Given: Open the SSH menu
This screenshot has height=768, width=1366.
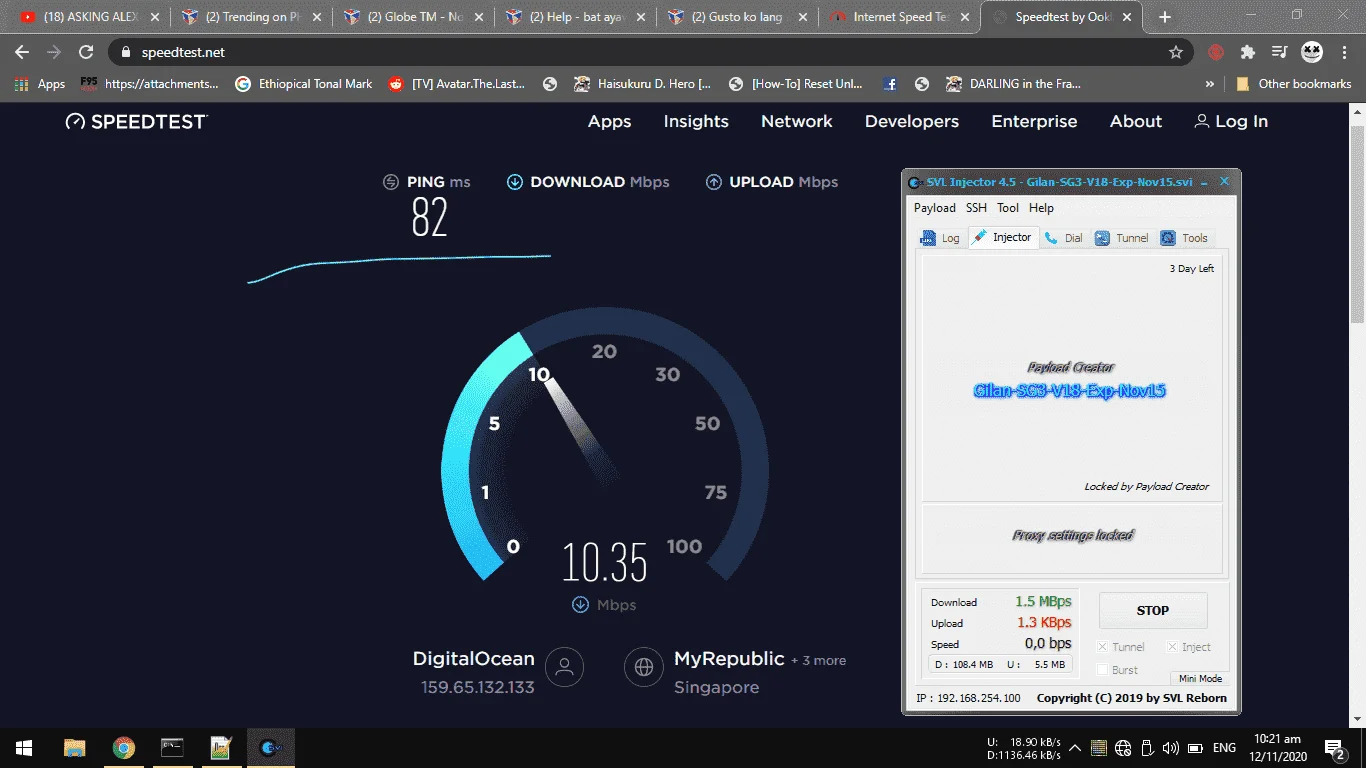Looking at the screenshot, I should pos(976,208).
